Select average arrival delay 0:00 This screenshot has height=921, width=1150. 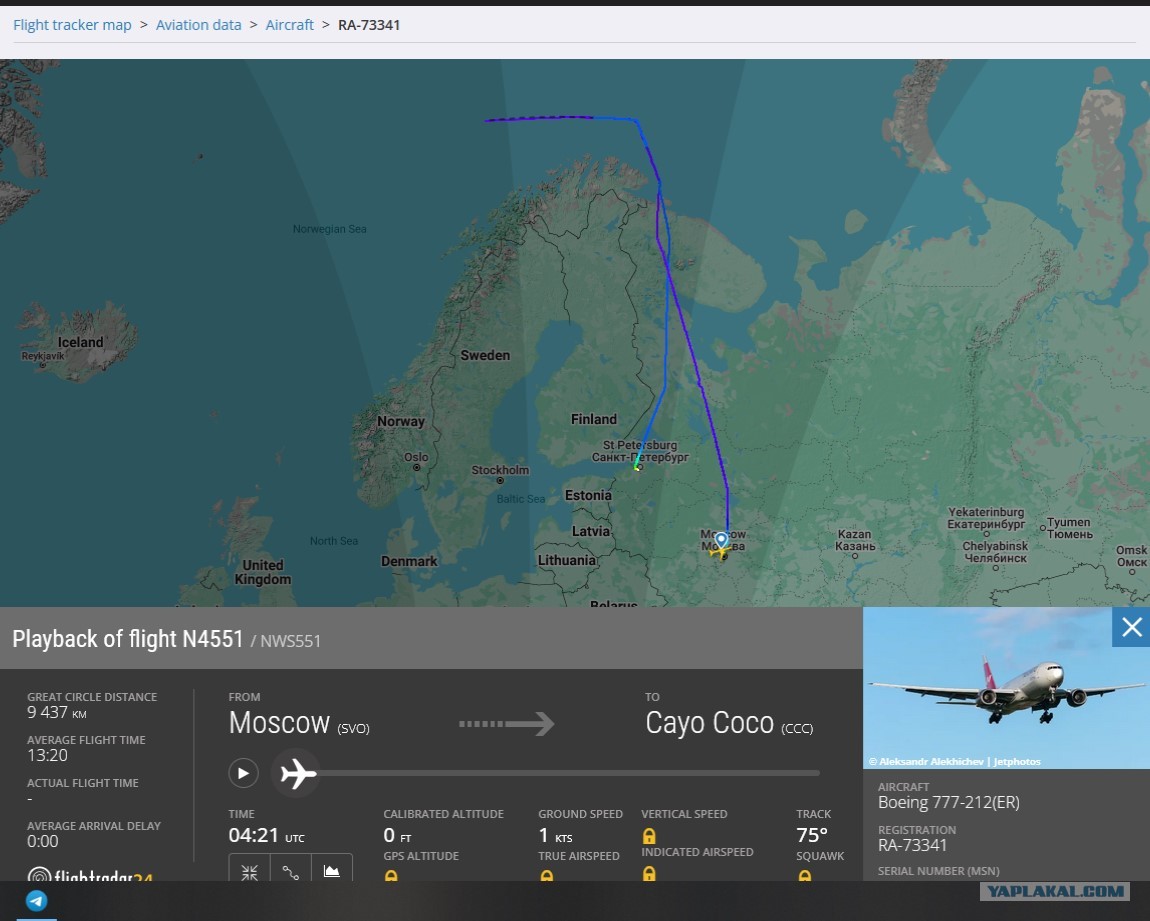(43, 842)
